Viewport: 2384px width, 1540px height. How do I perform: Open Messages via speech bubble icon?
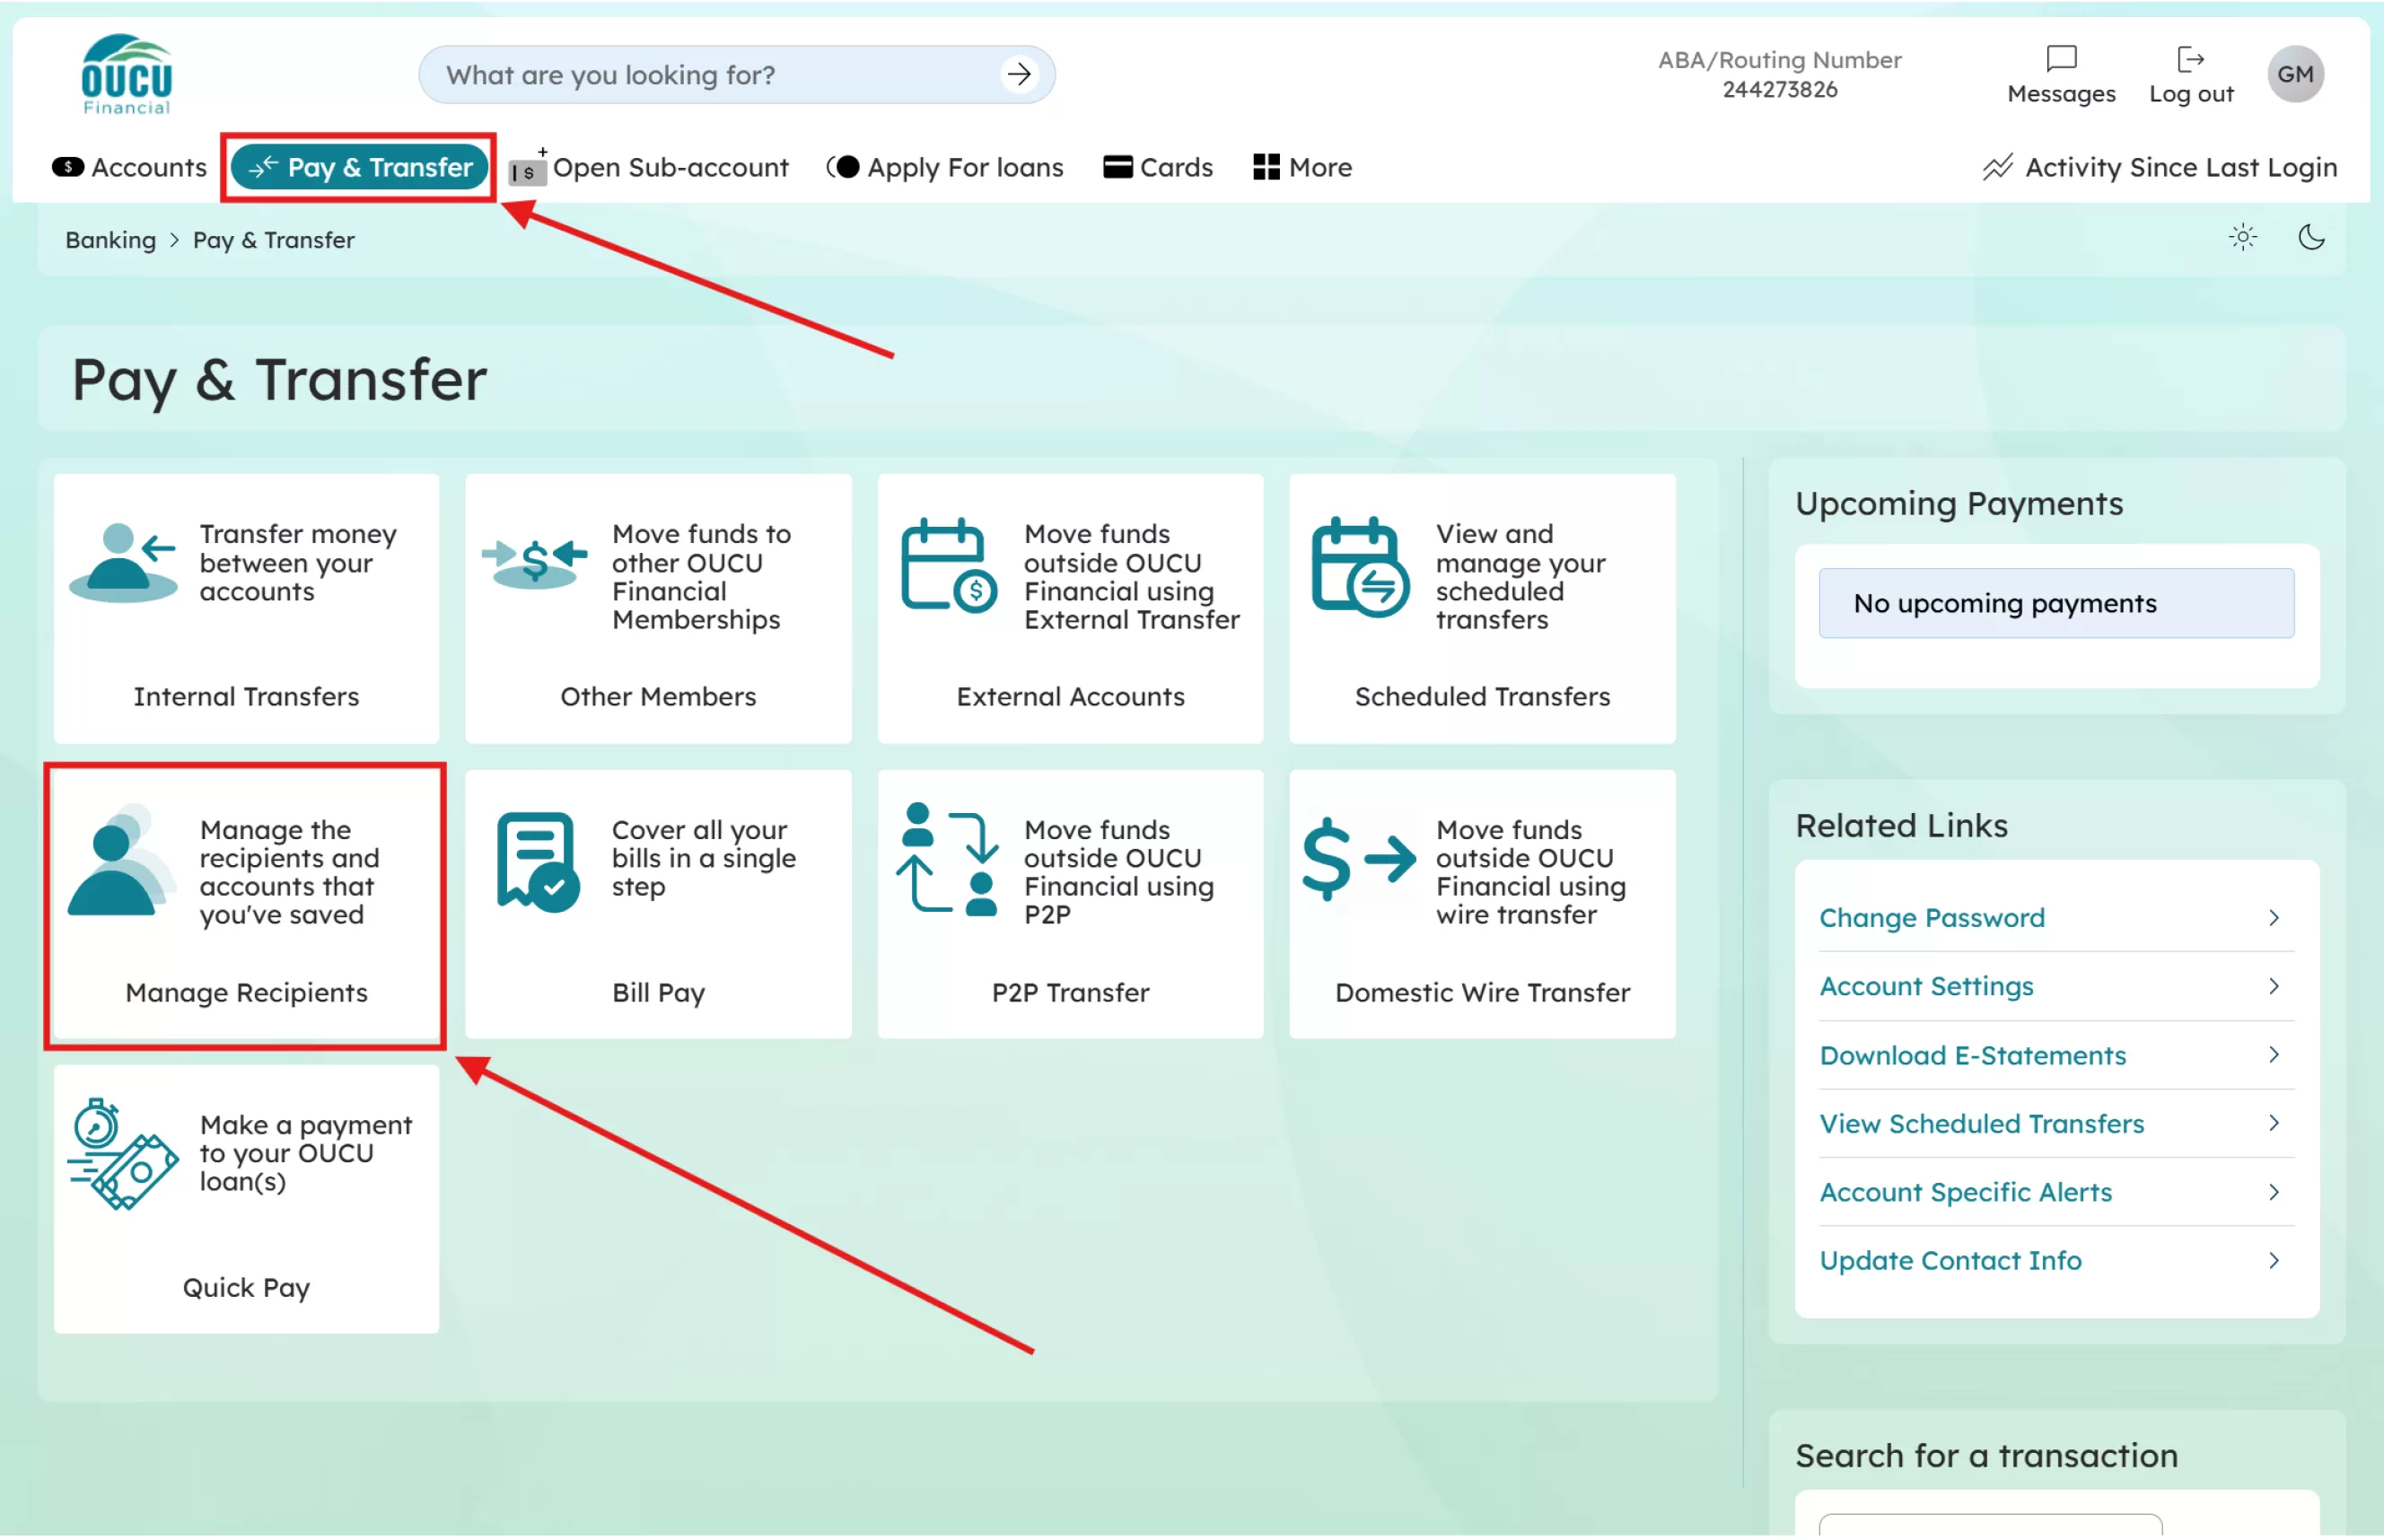[2061, 59]
